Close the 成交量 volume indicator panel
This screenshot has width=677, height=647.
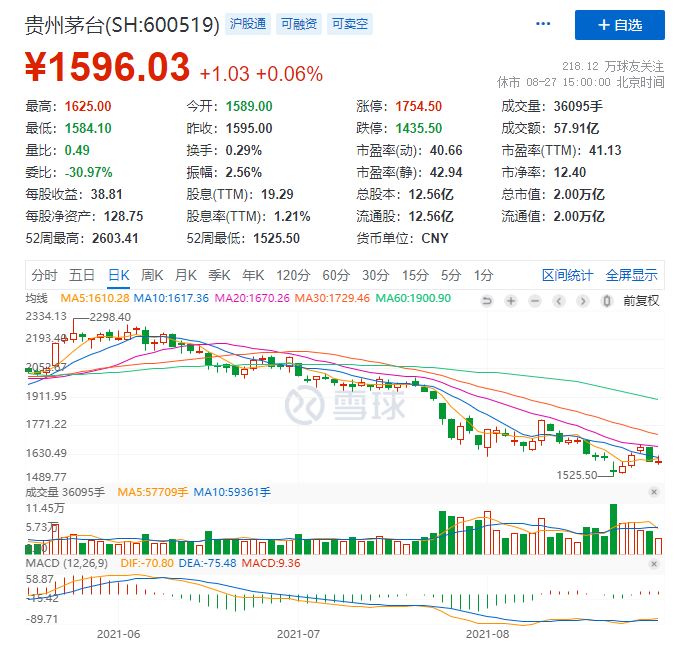point(654,492)
